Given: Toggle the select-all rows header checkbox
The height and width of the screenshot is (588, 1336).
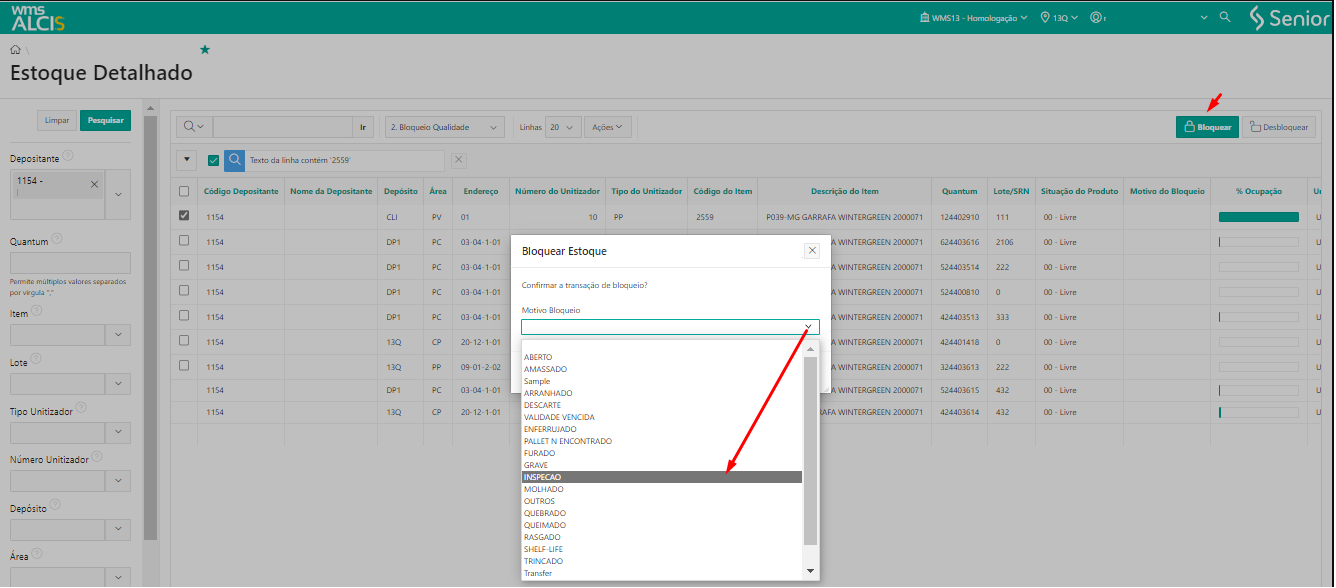Looking at the screenshot, I should tap(183, 191).
